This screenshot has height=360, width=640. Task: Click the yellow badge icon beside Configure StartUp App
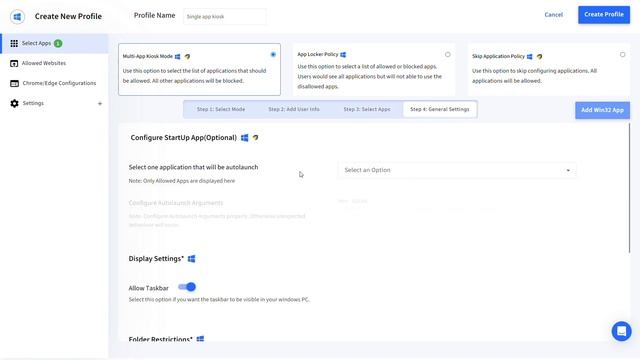[x=256, y=138]
